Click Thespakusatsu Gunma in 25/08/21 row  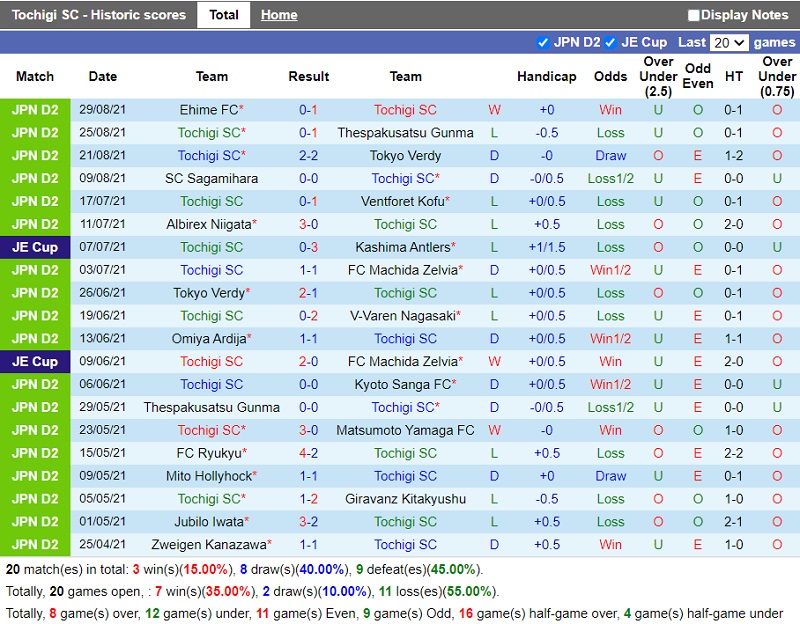click(405, 133)
